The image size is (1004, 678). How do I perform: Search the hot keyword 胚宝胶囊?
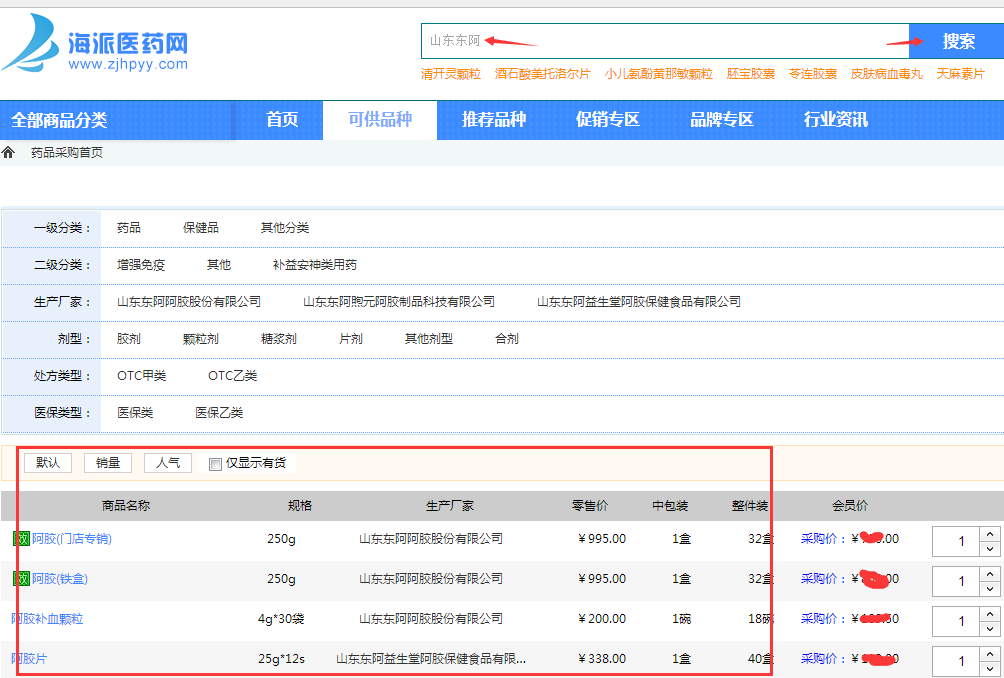(x=750, y=74)
